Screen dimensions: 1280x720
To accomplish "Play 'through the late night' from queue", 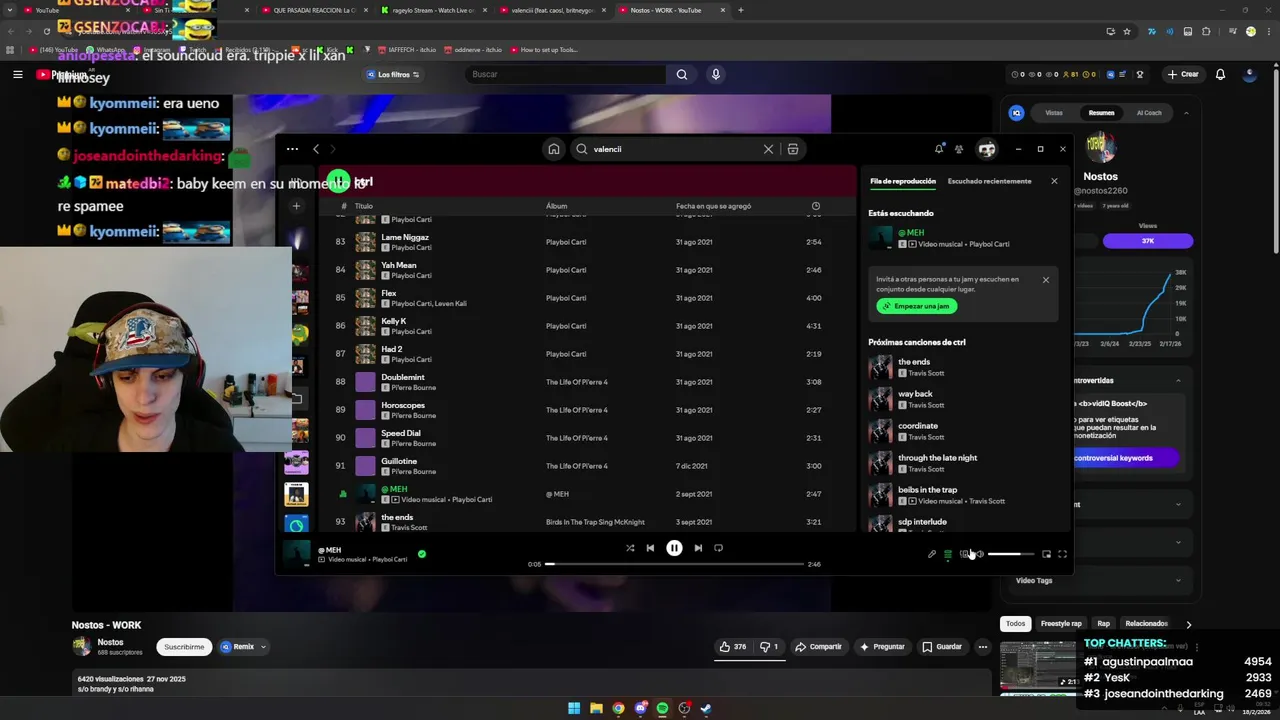I will click(963, 463).
